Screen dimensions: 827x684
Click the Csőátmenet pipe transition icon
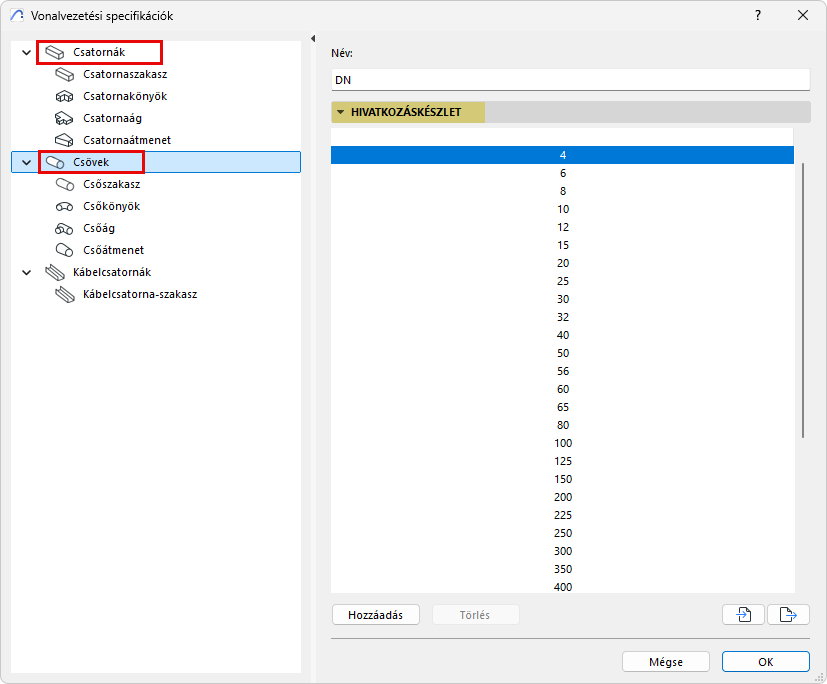pyautogui.click(x=64, y=250)
